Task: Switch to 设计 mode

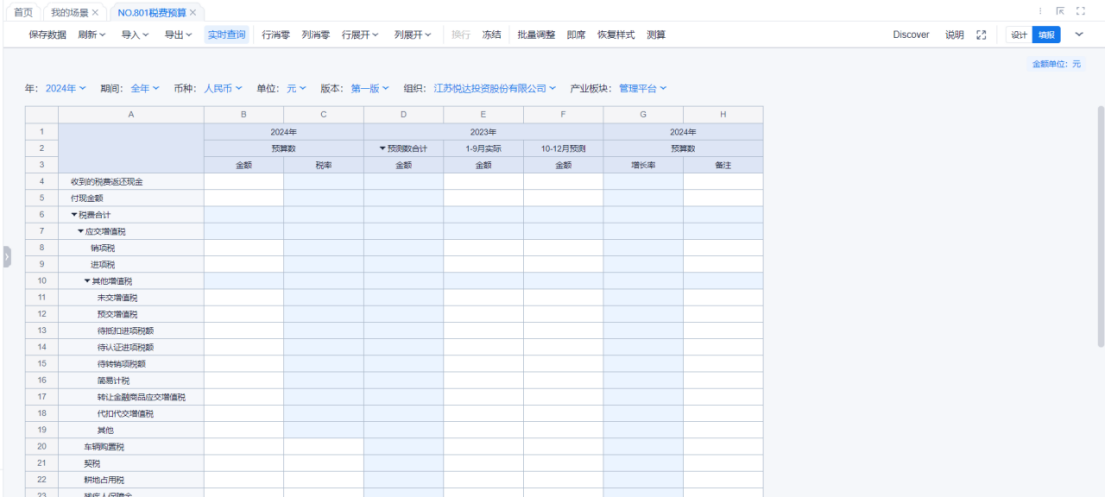Action: point(1018,35)
